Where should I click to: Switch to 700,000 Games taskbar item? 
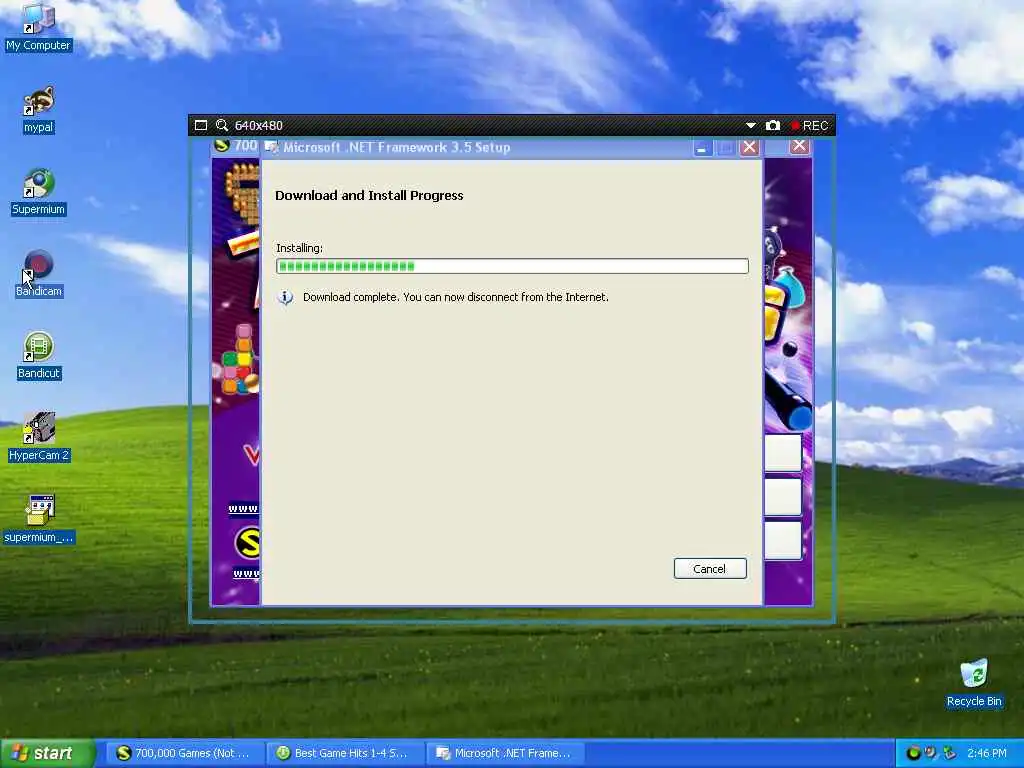coord(184,753)
